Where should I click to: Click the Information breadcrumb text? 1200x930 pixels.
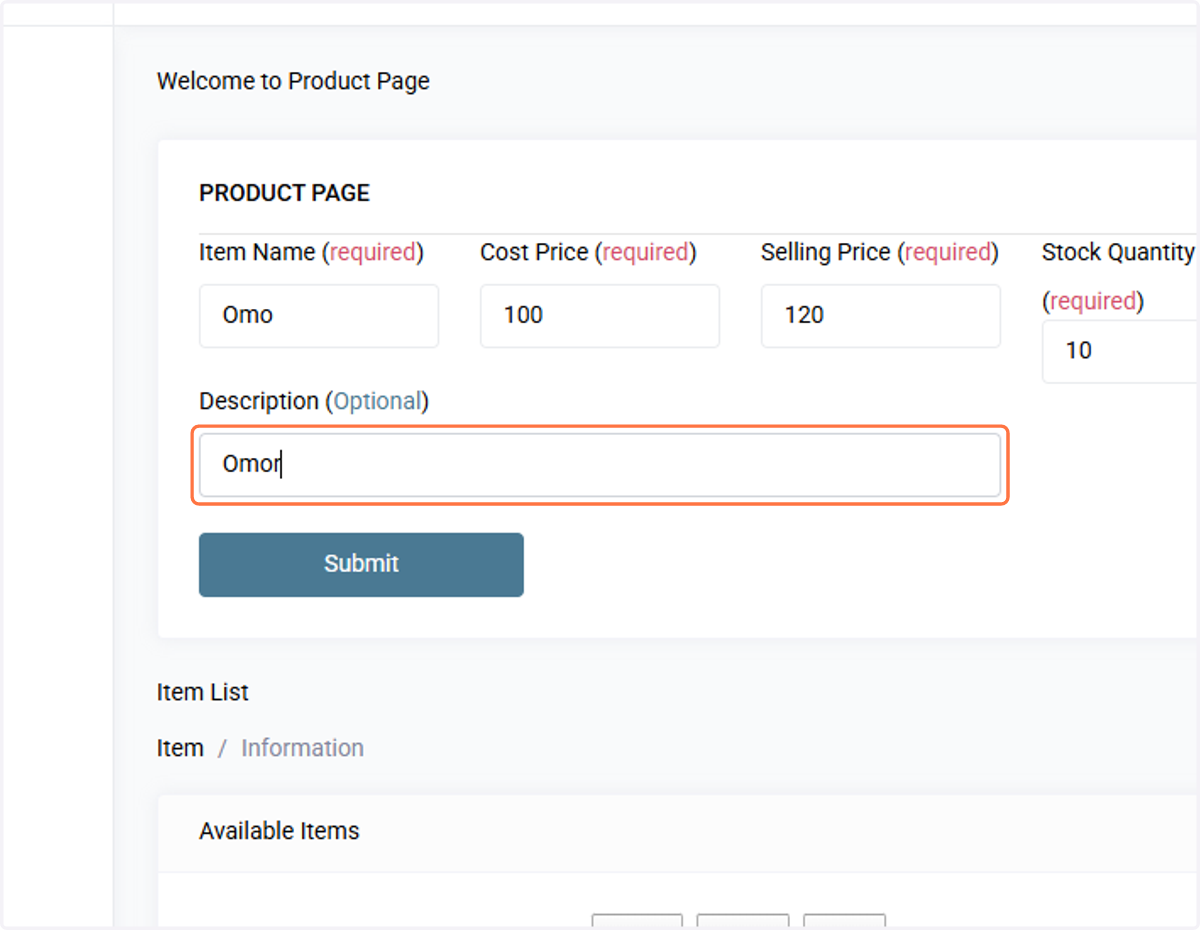point(302,748)
